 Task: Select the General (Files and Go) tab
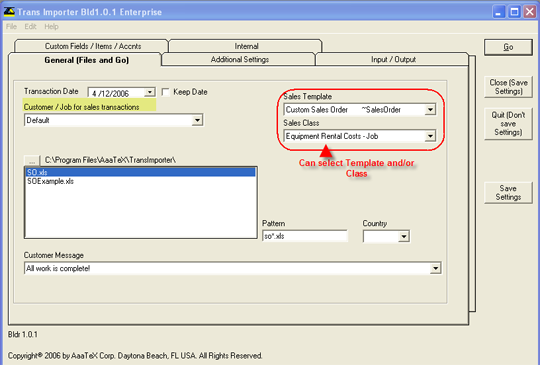(x=86, y=60)
